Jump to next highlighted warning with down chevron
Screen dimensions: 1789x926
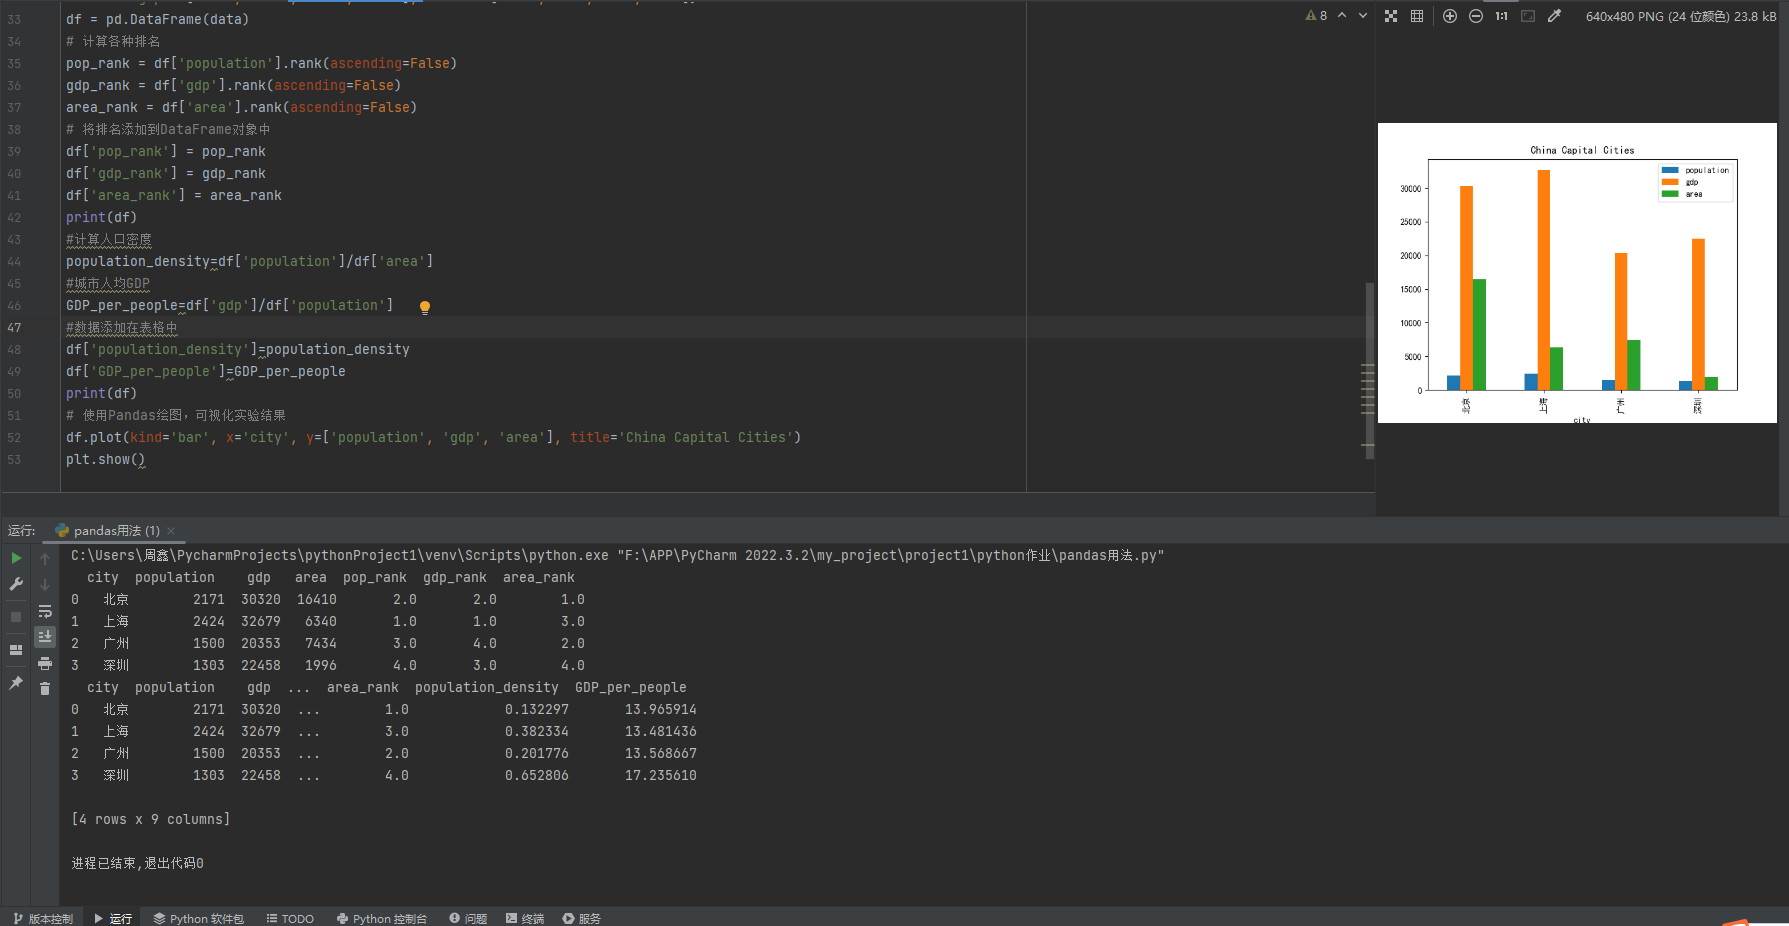[x=1363, y=16]
